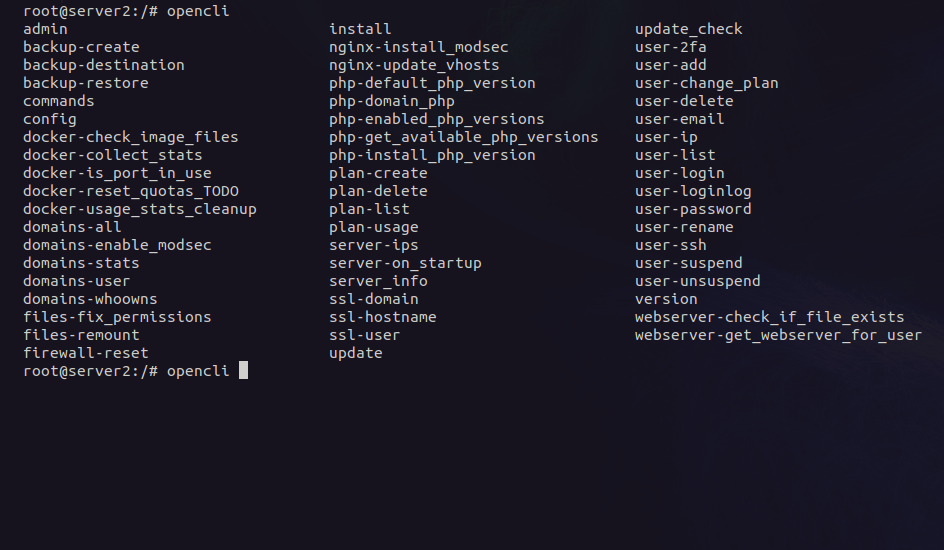Image resolution: width=944 pixels, height=550 pixels.
Task: Click the 'admin' command at list top
Action: tap(45, 29)
